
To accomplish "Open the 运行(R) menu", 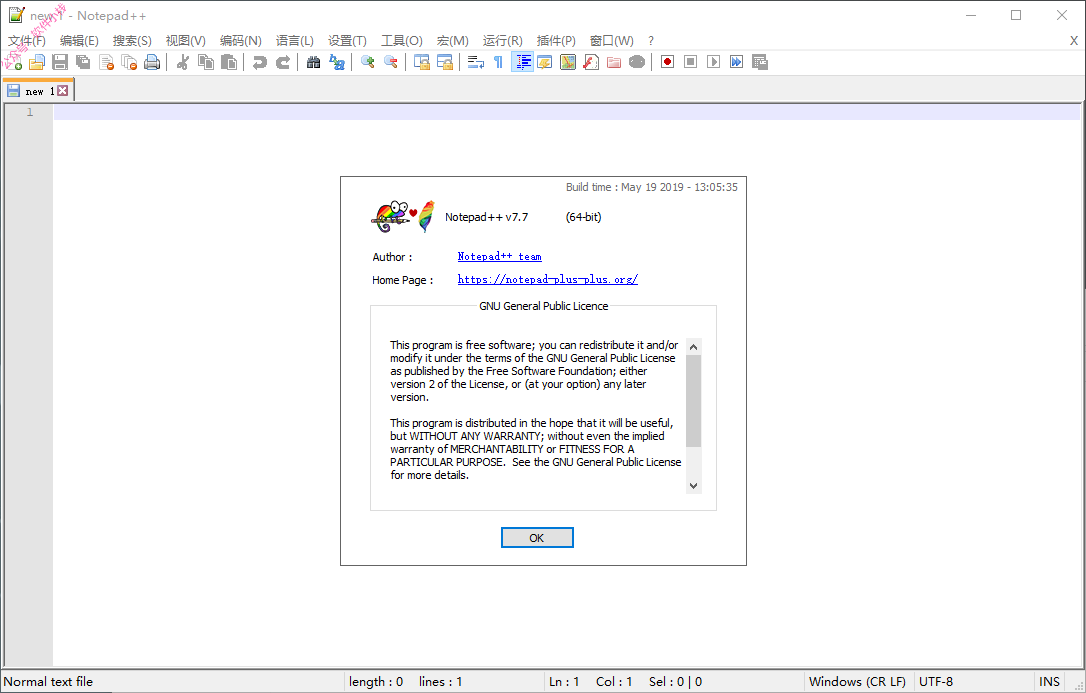I will [503, 41].
